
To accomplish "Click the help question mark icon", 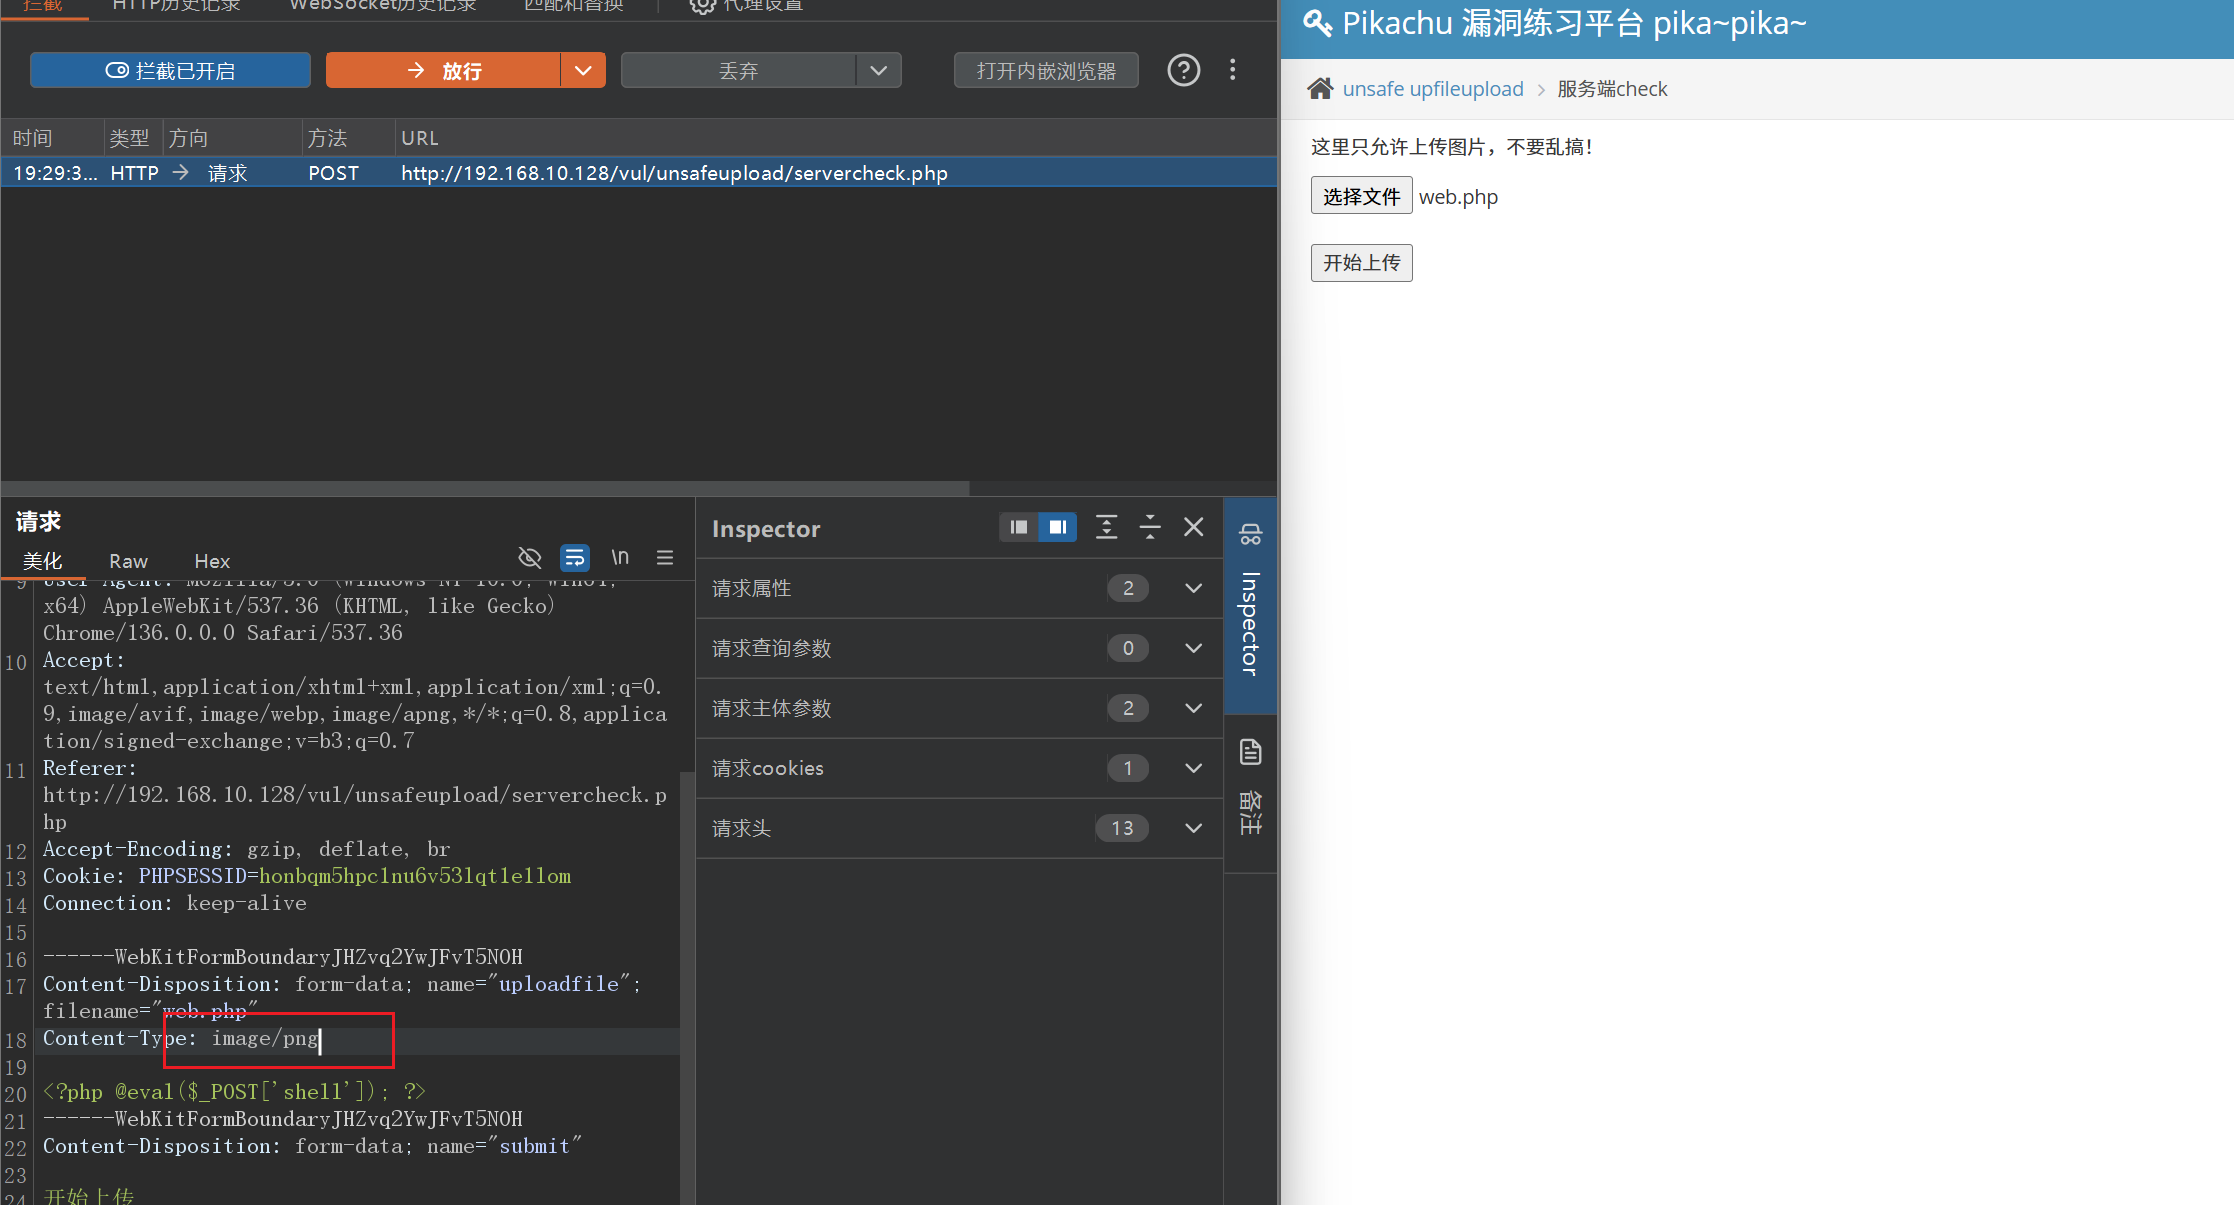I will 1183,71.
